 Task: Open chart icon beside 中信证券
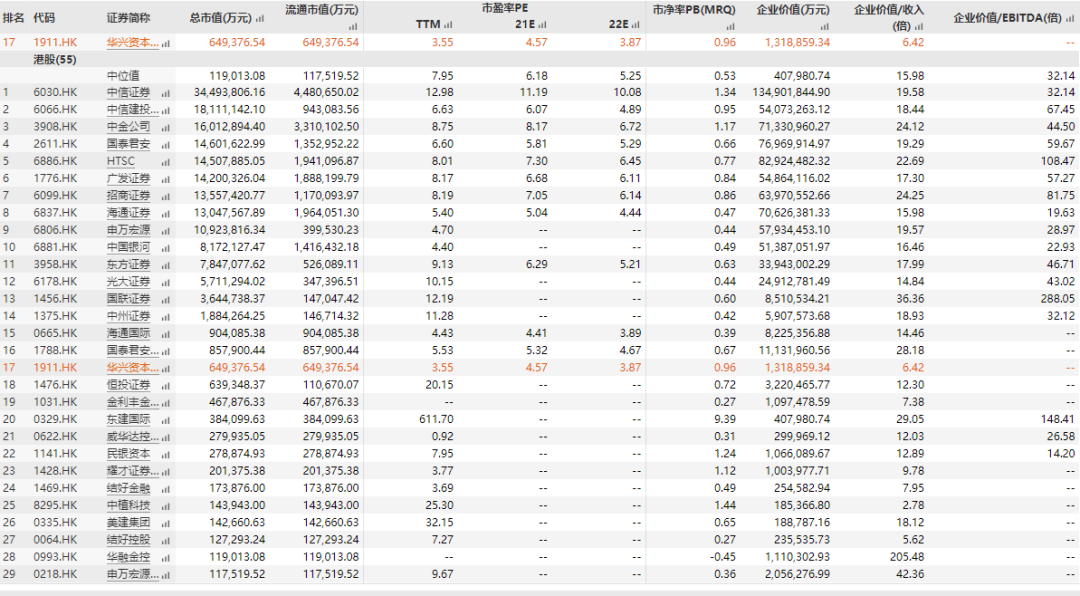165,92
